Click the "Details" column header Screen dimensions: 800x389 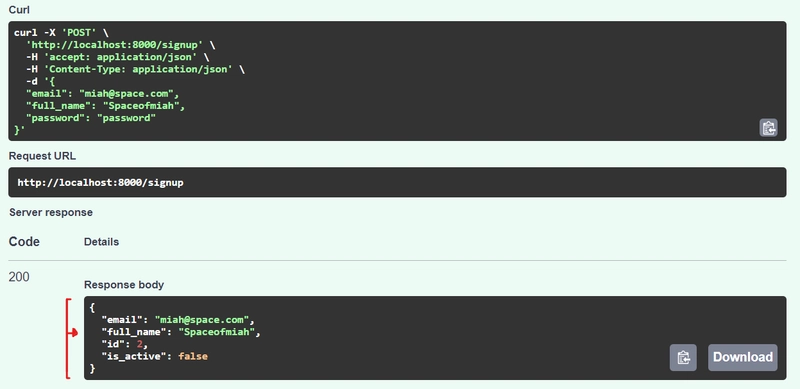click(102, 242)
